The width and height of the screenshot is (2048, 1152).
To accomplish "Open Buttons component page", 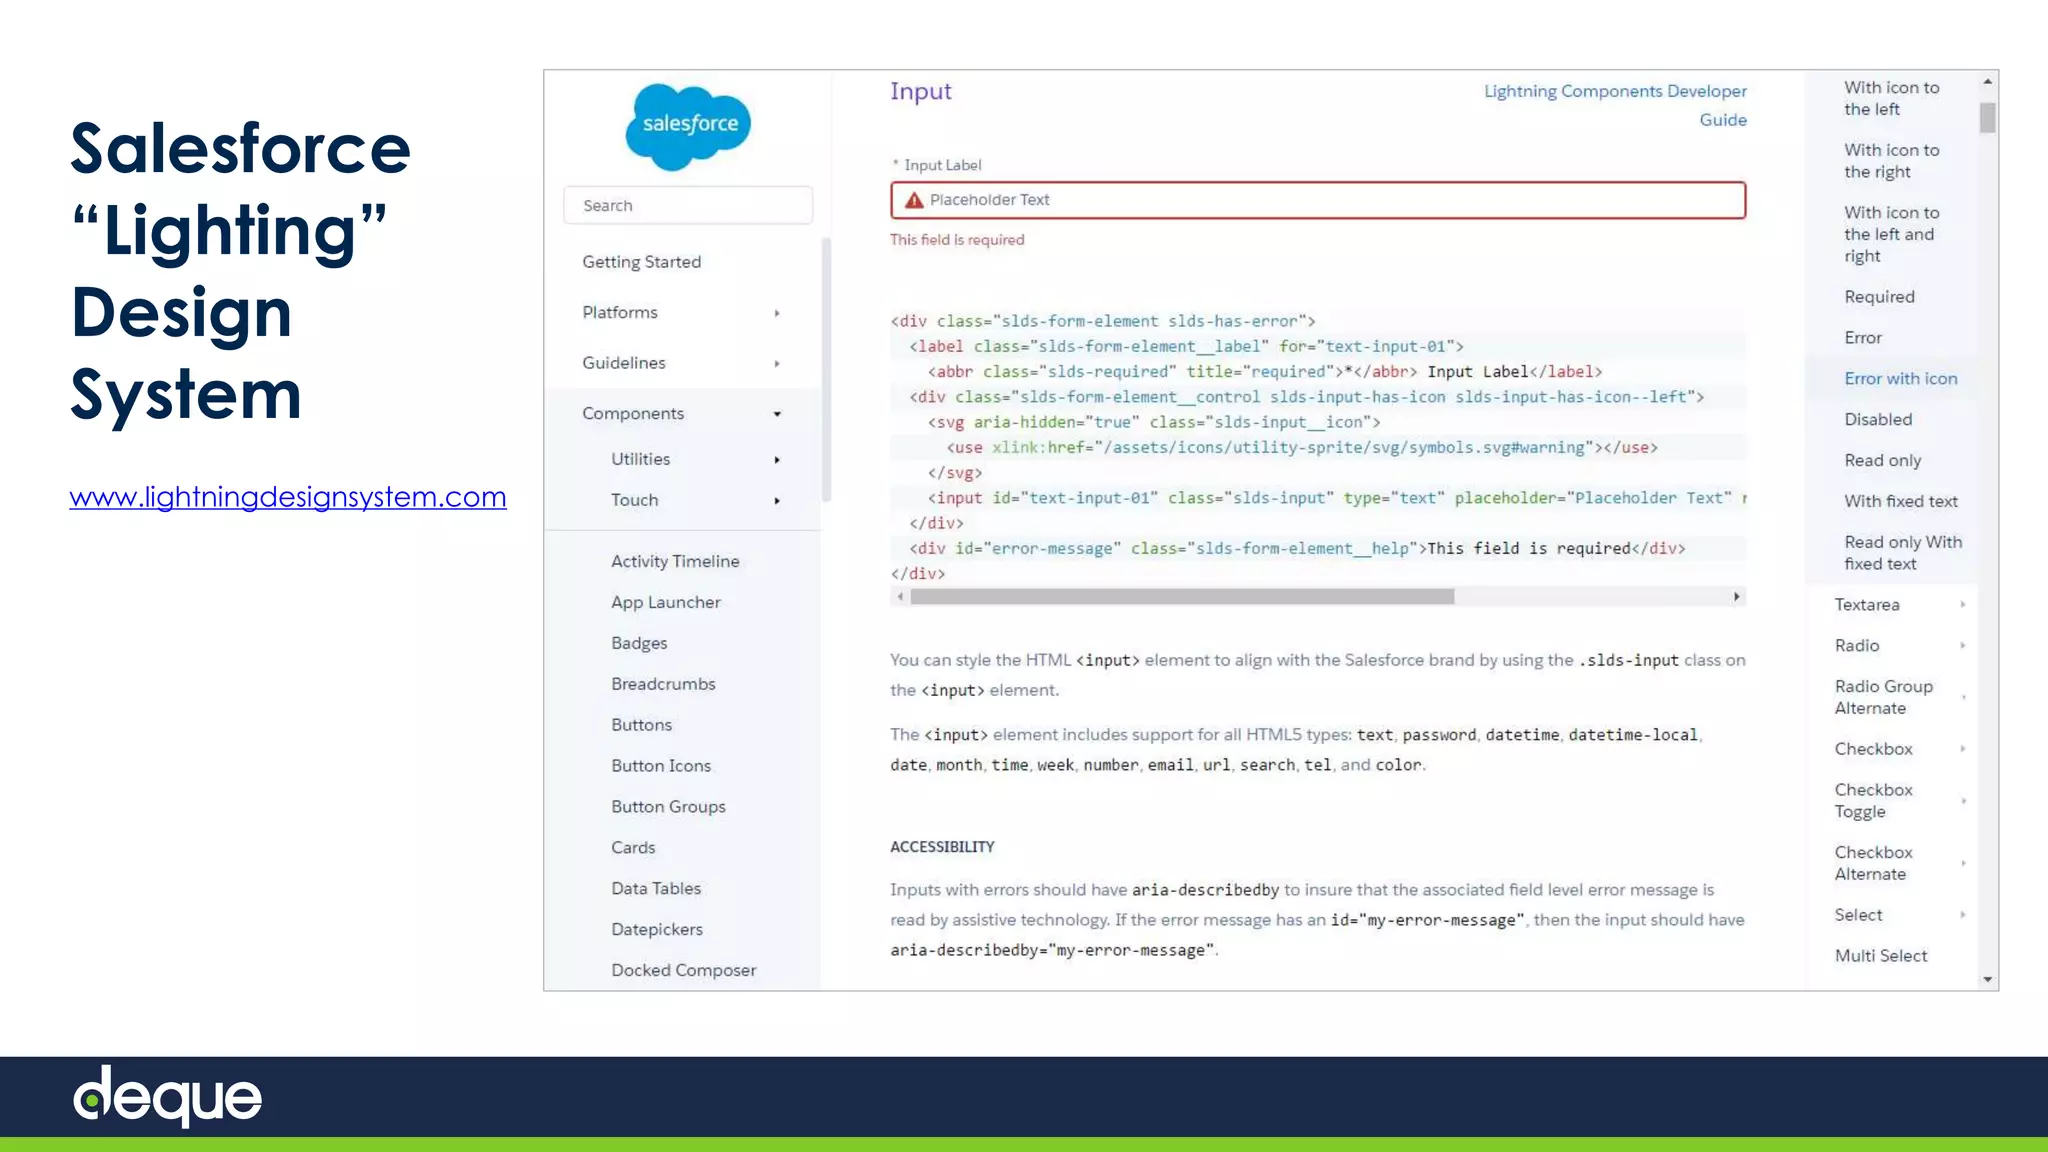I will point(641,725).
